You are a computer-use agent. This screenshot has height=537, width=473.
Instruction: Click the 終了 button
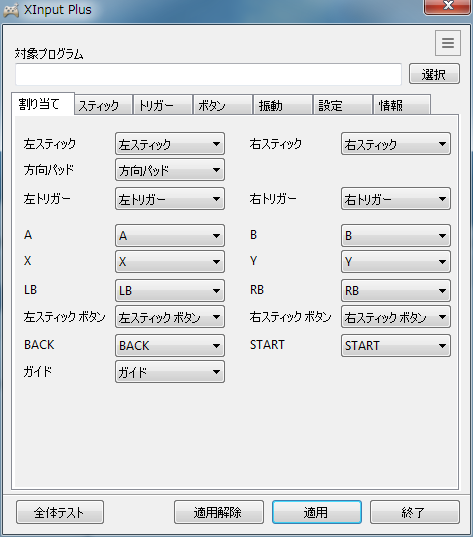coord(415,512)
